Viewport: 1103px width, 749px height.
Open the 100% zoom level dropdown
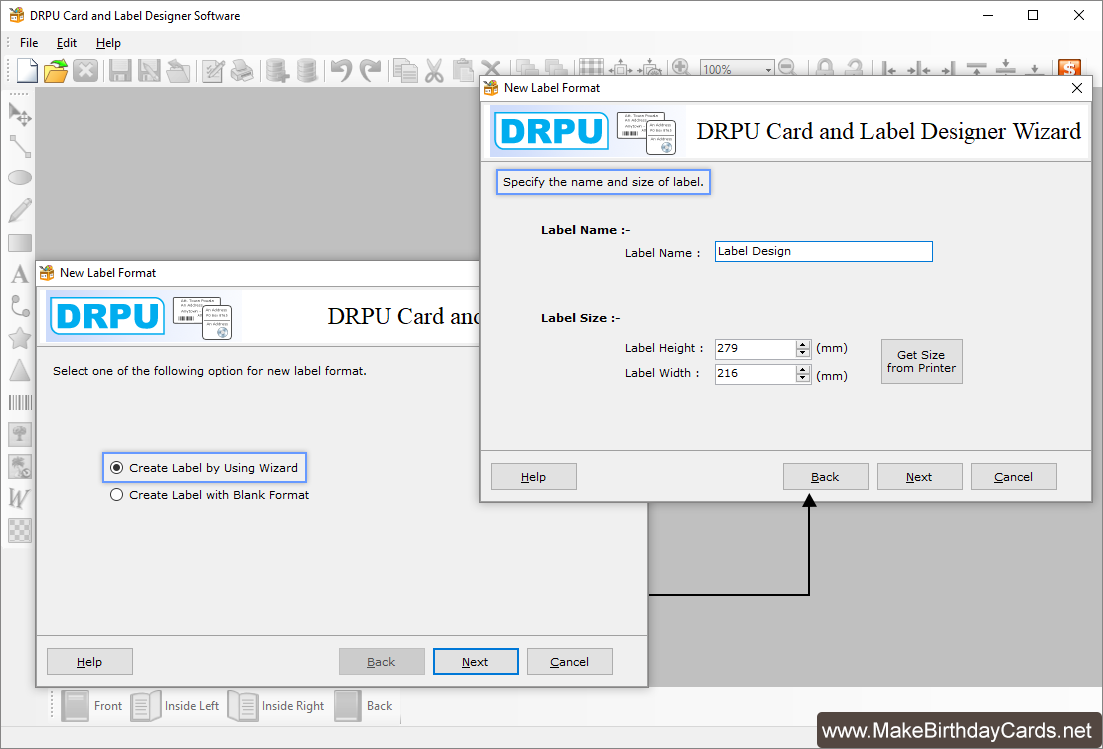pyautogui.click(x=768, y=70)
